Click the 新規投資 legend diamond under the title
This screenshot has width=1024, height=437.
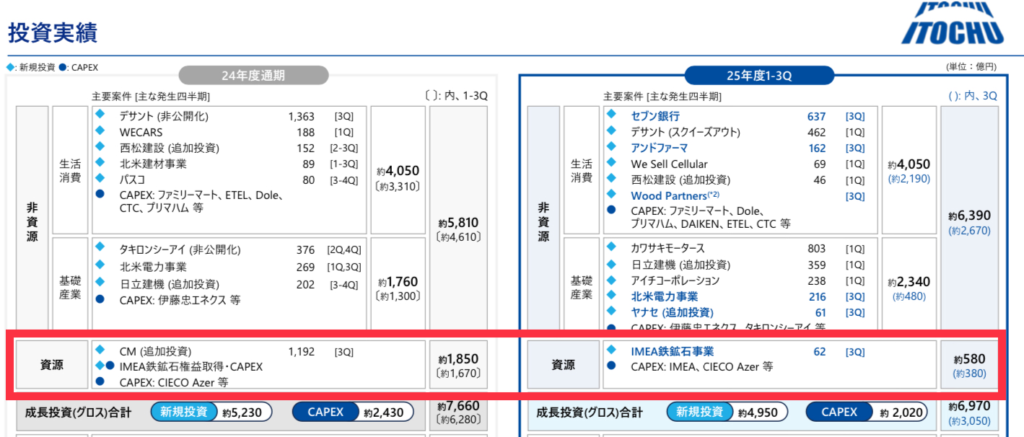(x=11, y=68)
